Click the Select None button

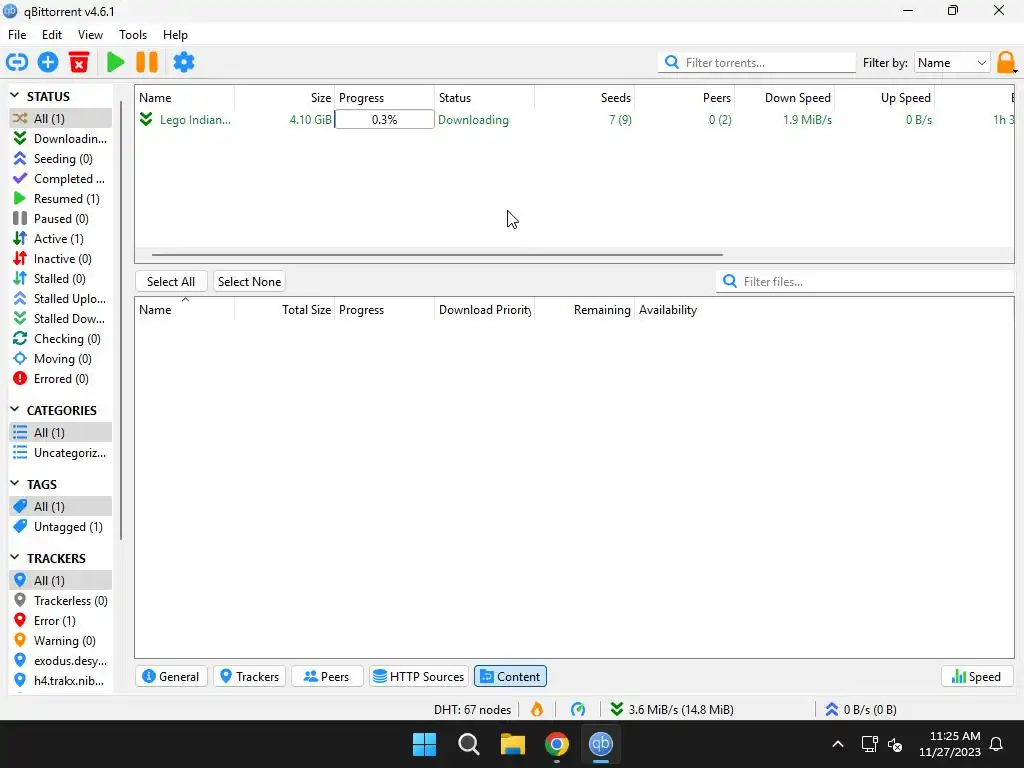[249, 281]
